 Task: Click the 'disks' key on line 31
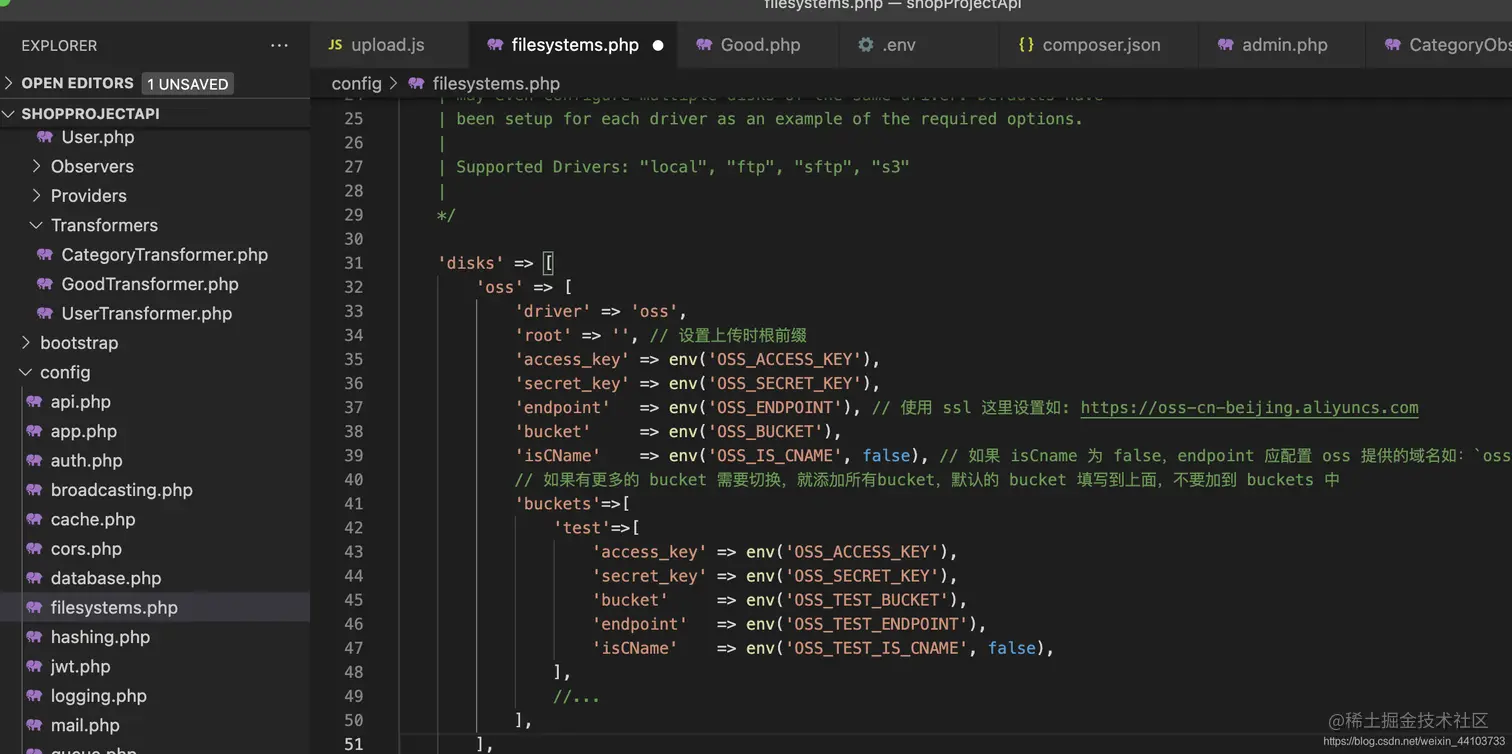[x=471, y=263]
